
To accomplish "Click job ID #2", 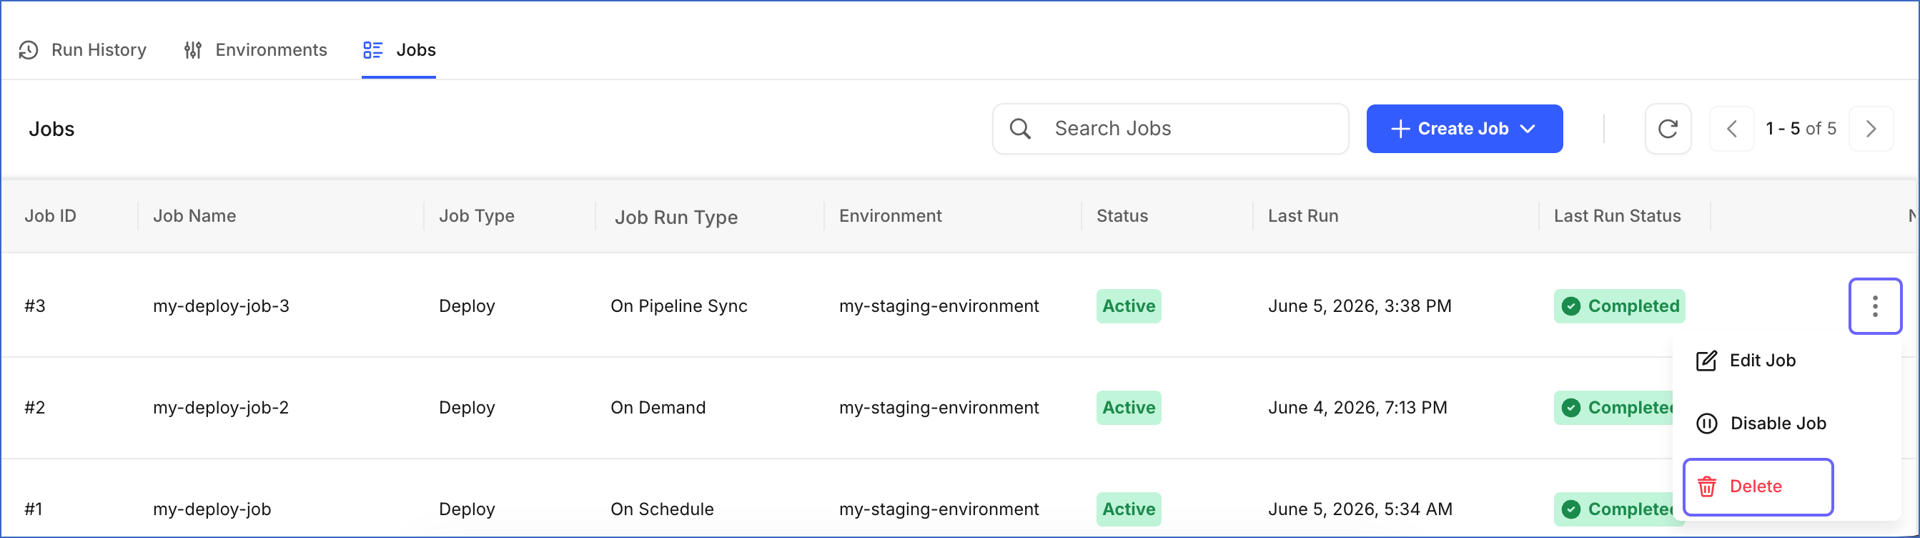I will (35, 408).
